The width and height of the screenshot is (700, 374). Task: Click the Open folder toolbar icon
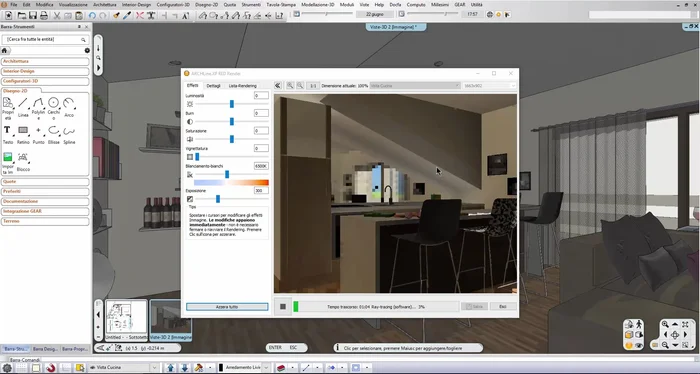pos(21,16)
